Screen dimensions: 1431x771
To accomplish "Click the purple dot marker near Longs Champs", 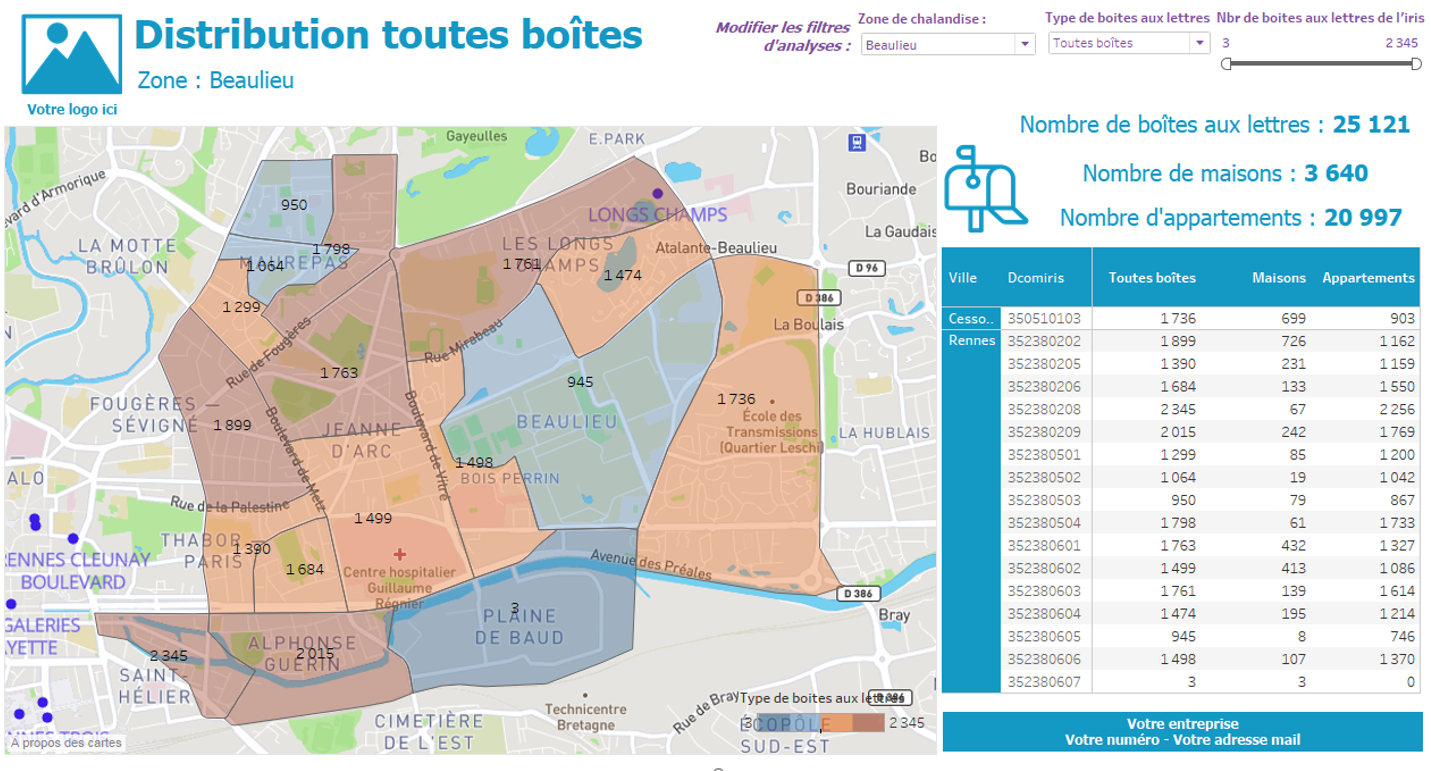I will click(658, 191).
